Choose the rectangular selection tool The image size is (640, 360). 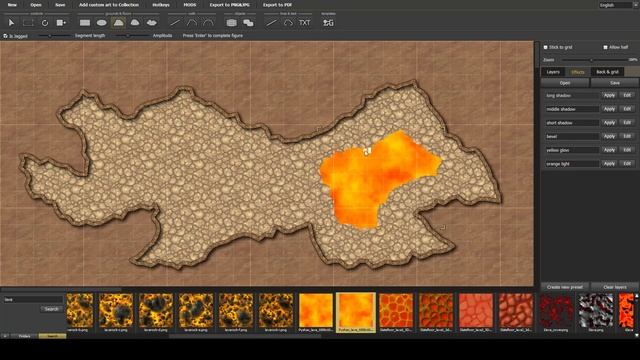[28, 23]
